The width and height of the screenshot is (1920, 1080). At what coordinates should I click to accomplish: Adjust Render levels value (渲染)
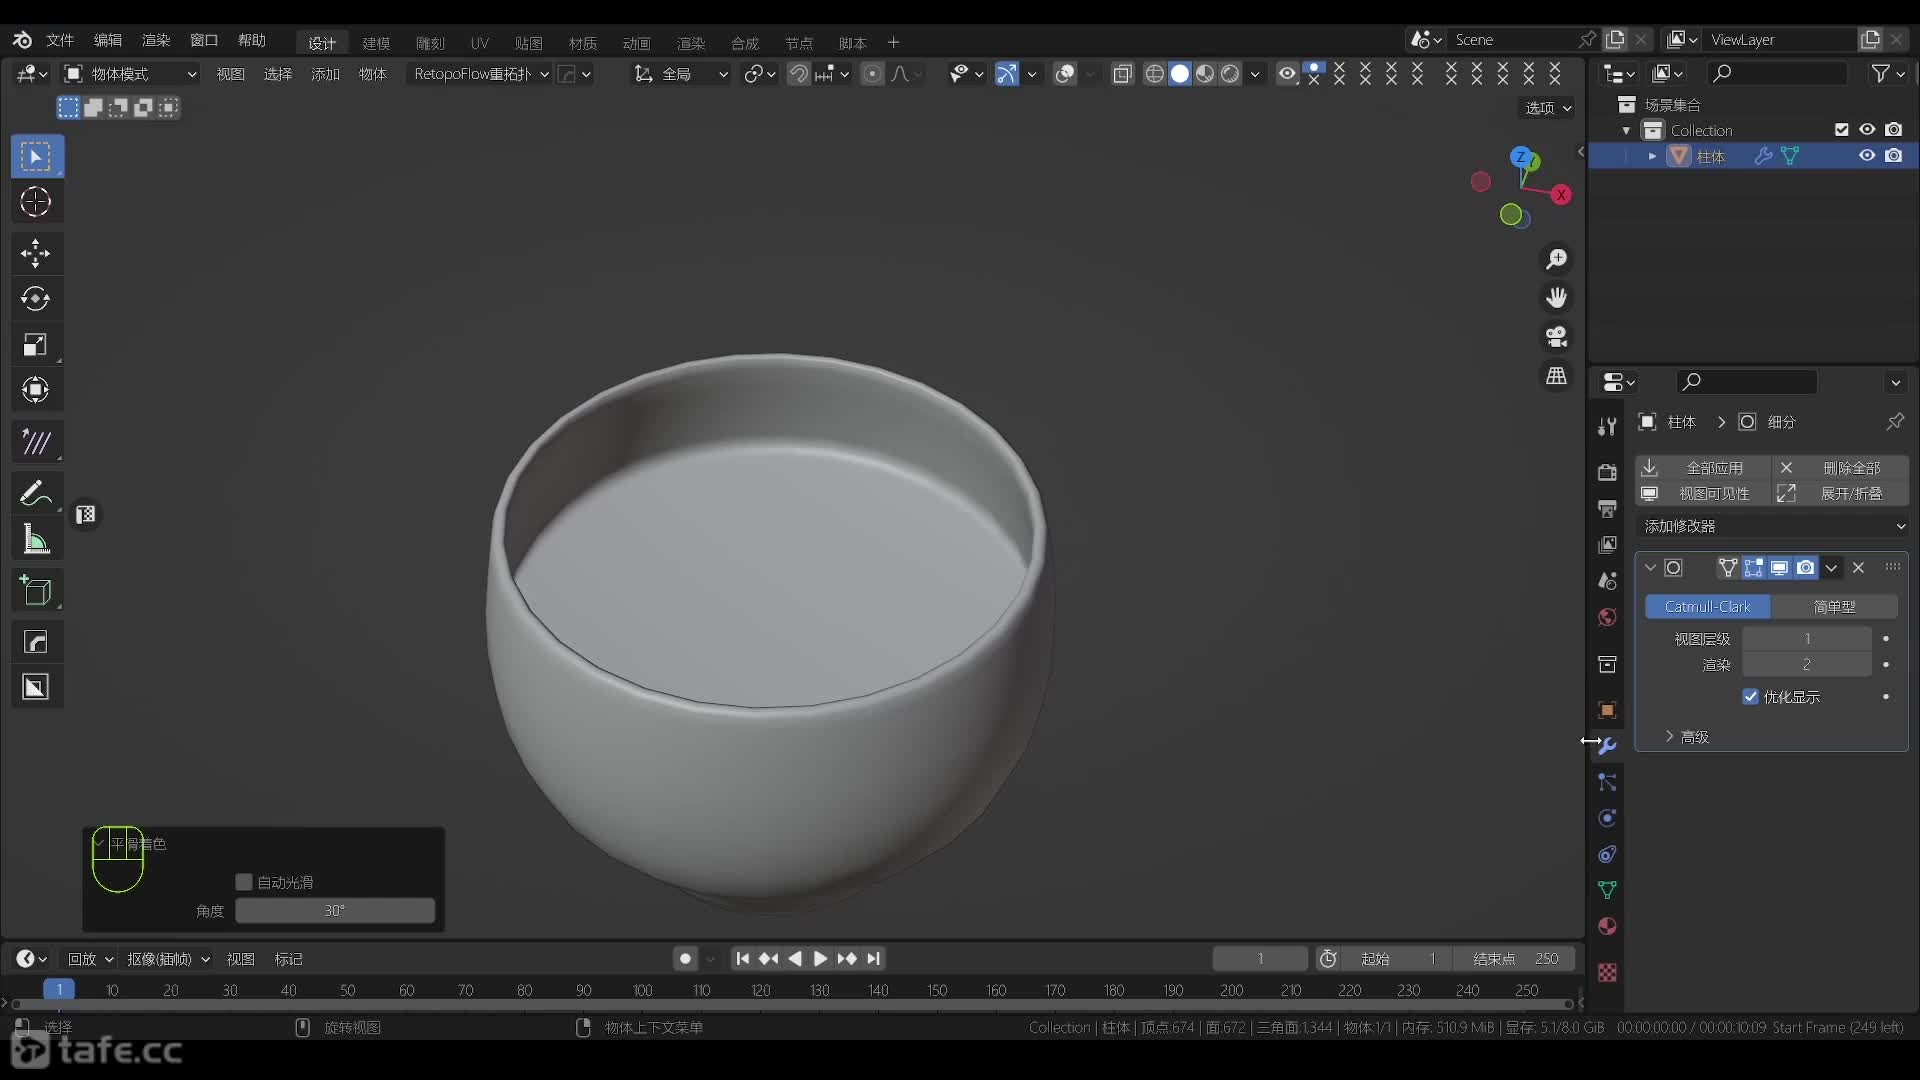tap(1806, 665)
